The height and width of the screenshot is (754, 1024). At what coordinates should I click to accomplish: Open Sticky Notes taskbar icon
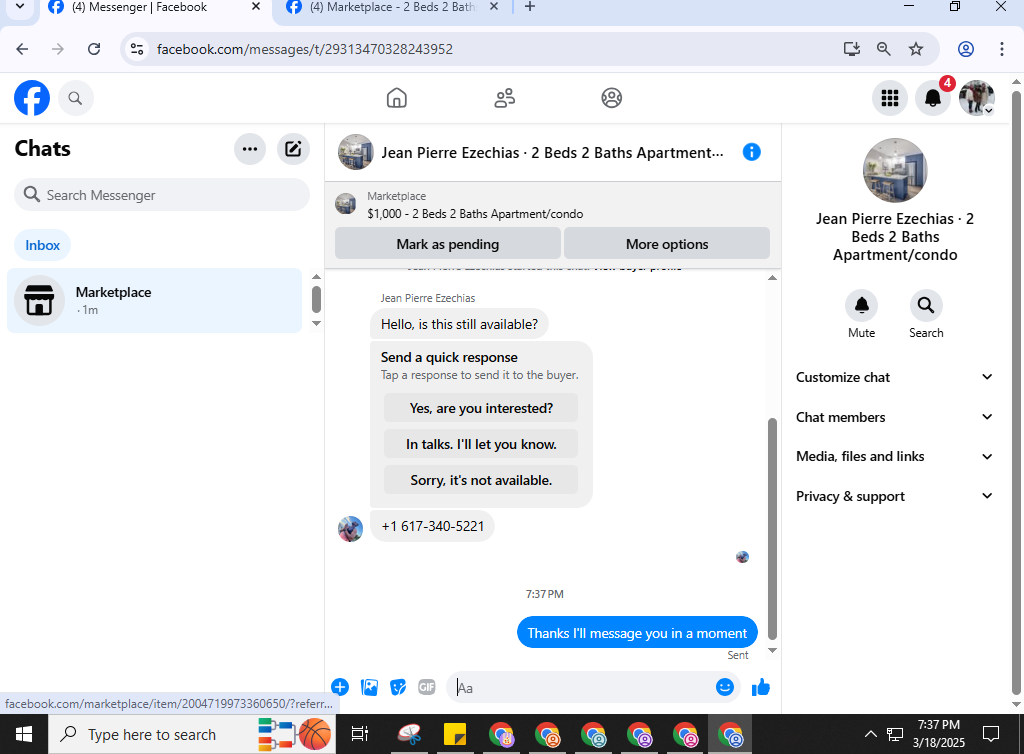point(455,734)
